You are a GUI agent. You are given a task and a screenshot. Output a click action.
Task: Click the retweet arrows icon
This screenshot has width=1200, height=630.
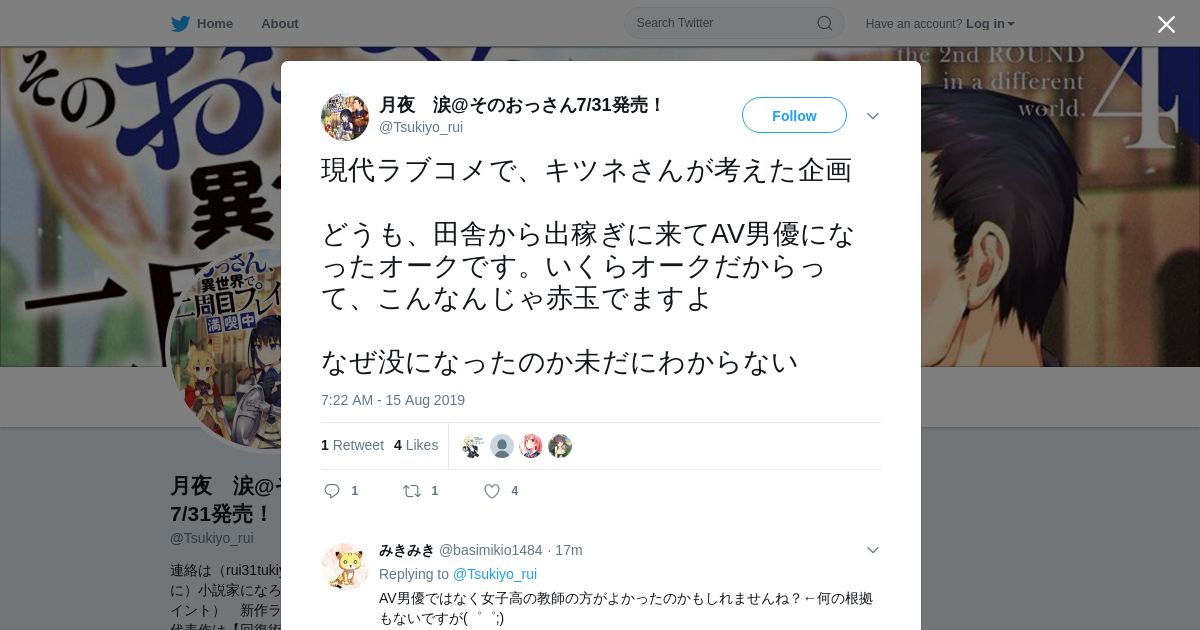412,491
